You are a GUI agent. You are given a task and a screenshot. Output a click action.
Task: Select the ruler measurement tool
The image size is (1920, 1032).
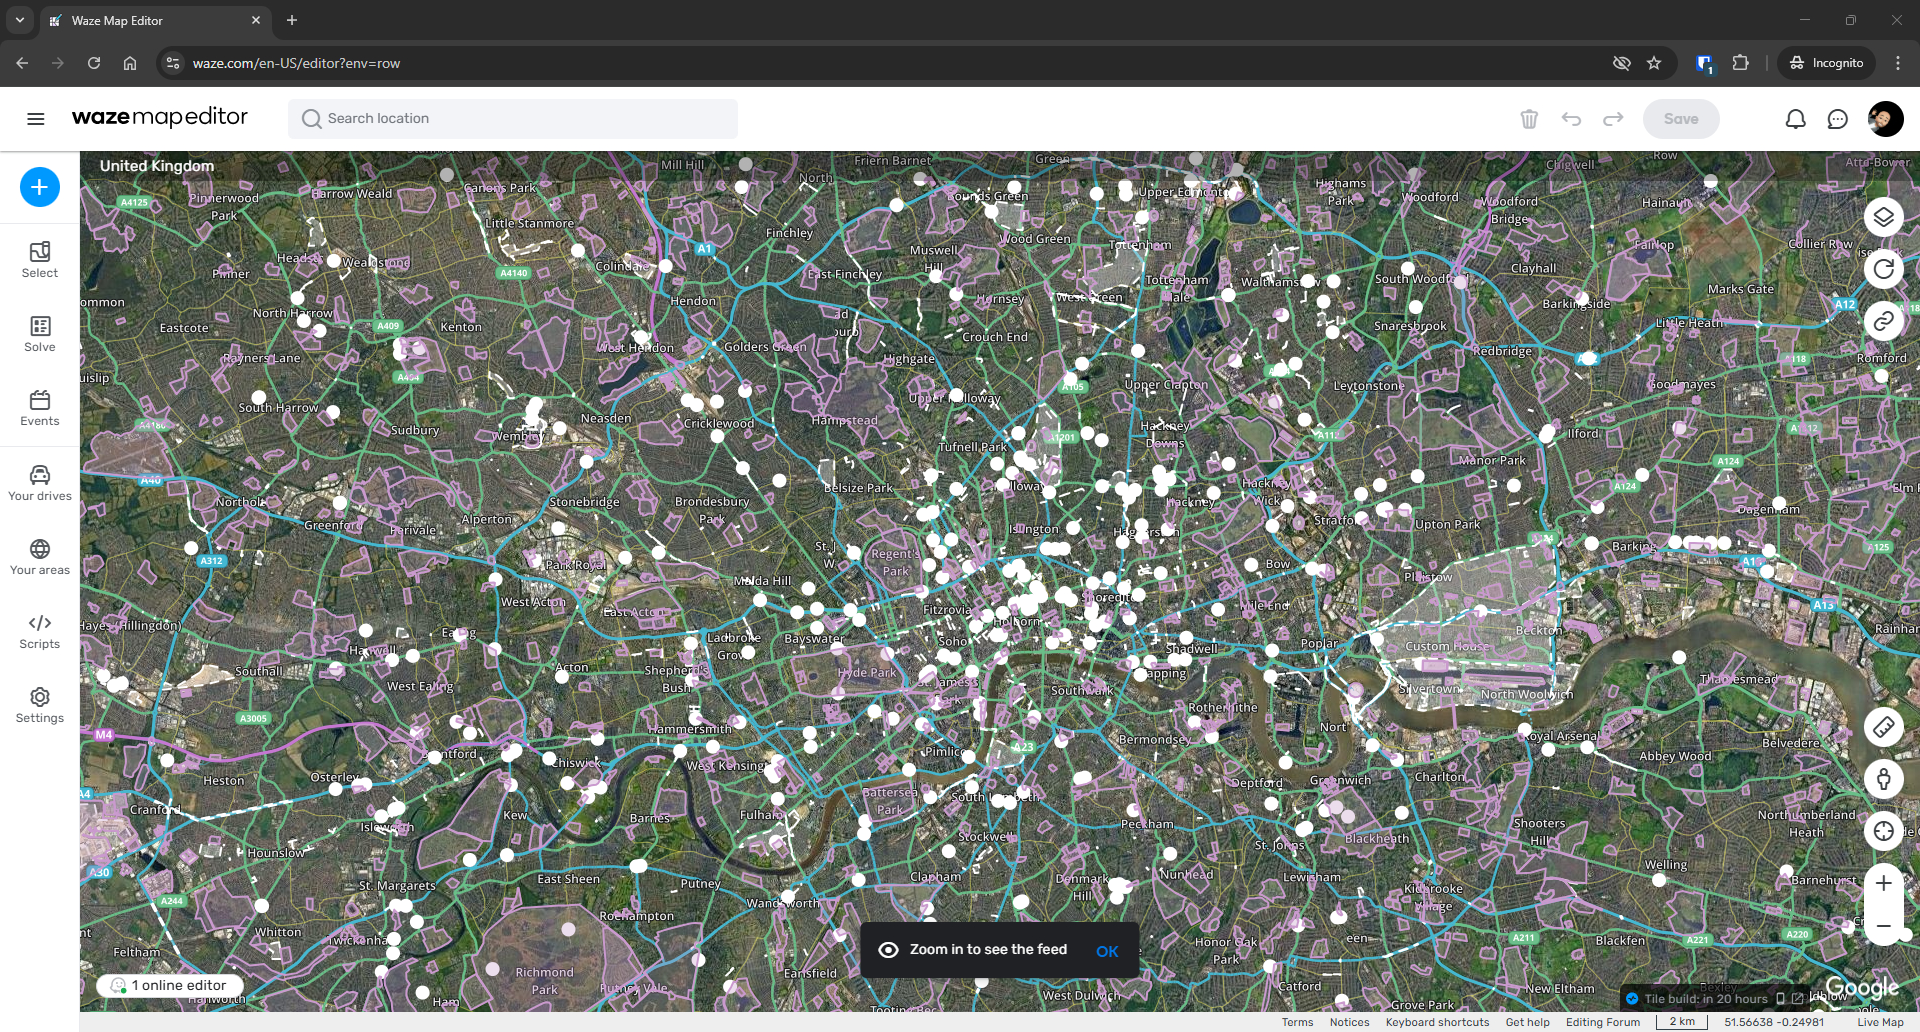(1883, 727)
